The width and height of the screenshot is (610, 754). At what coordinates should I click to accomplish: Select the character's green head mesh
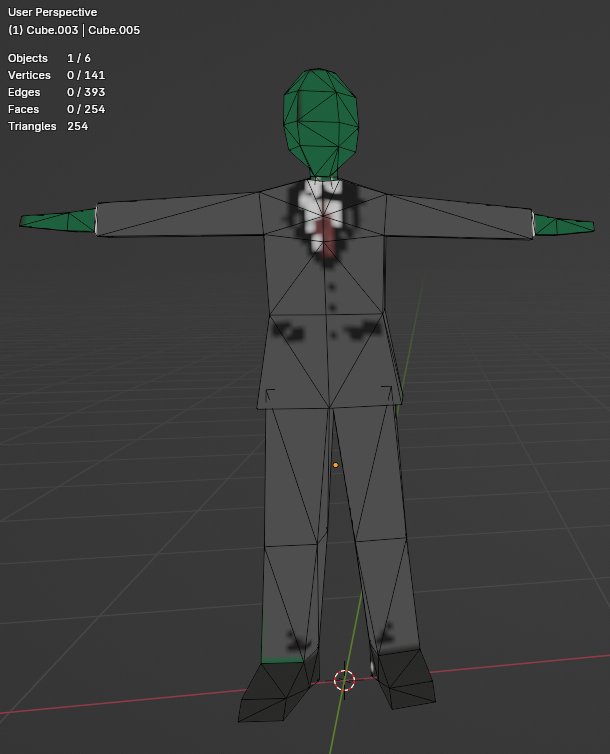321,123
